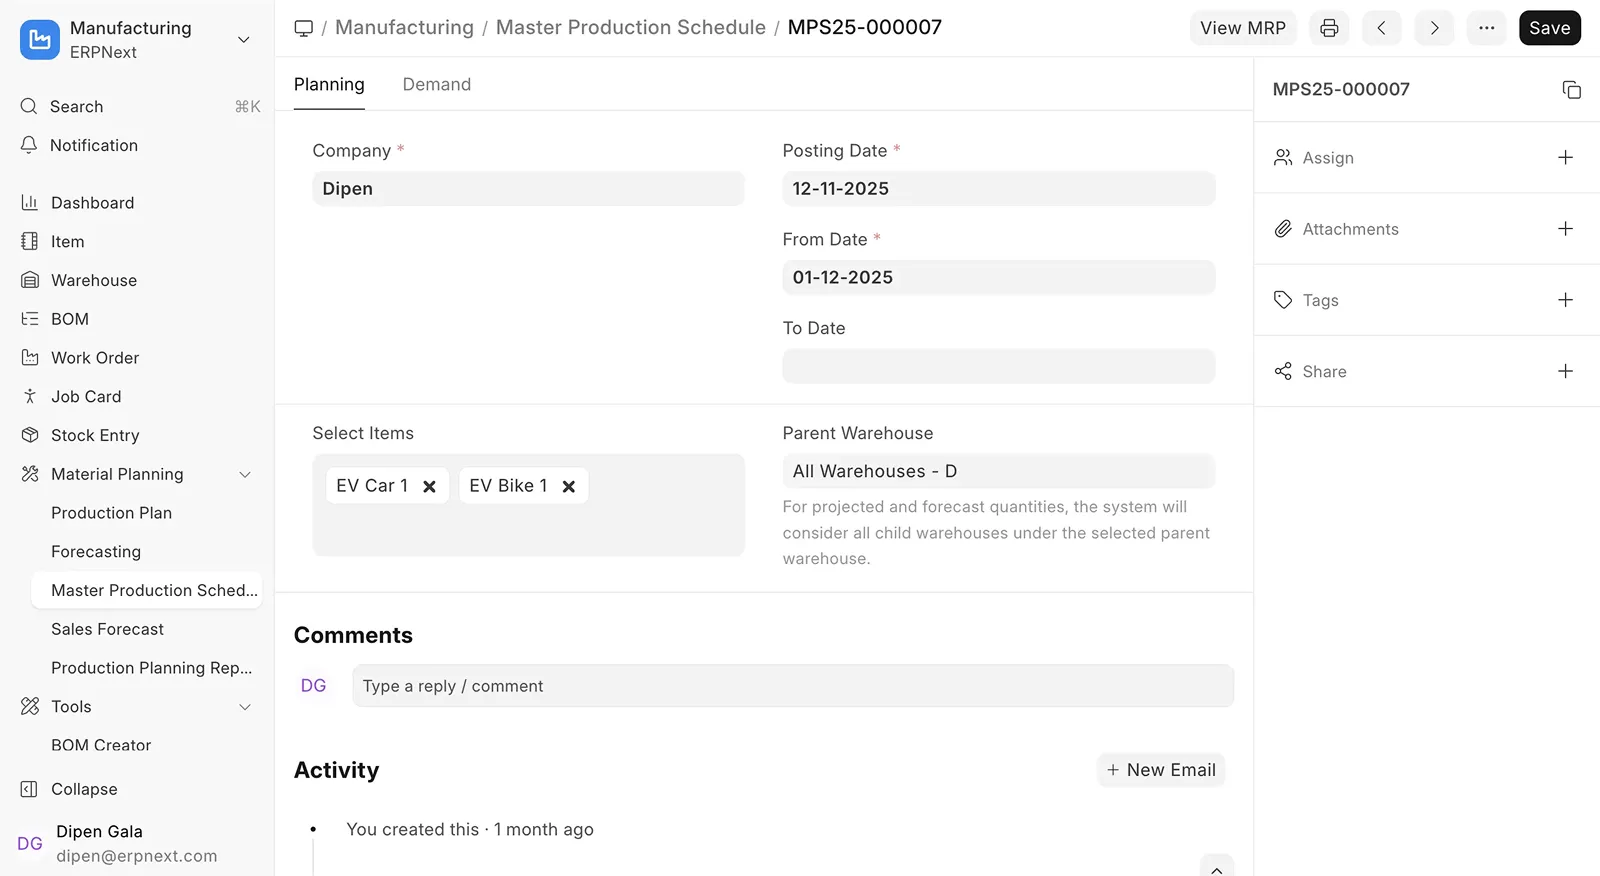The width and height of the screenshot is (1600, 876).
Task: Save the Master Production Schedule
Action: pos(1549,28)
